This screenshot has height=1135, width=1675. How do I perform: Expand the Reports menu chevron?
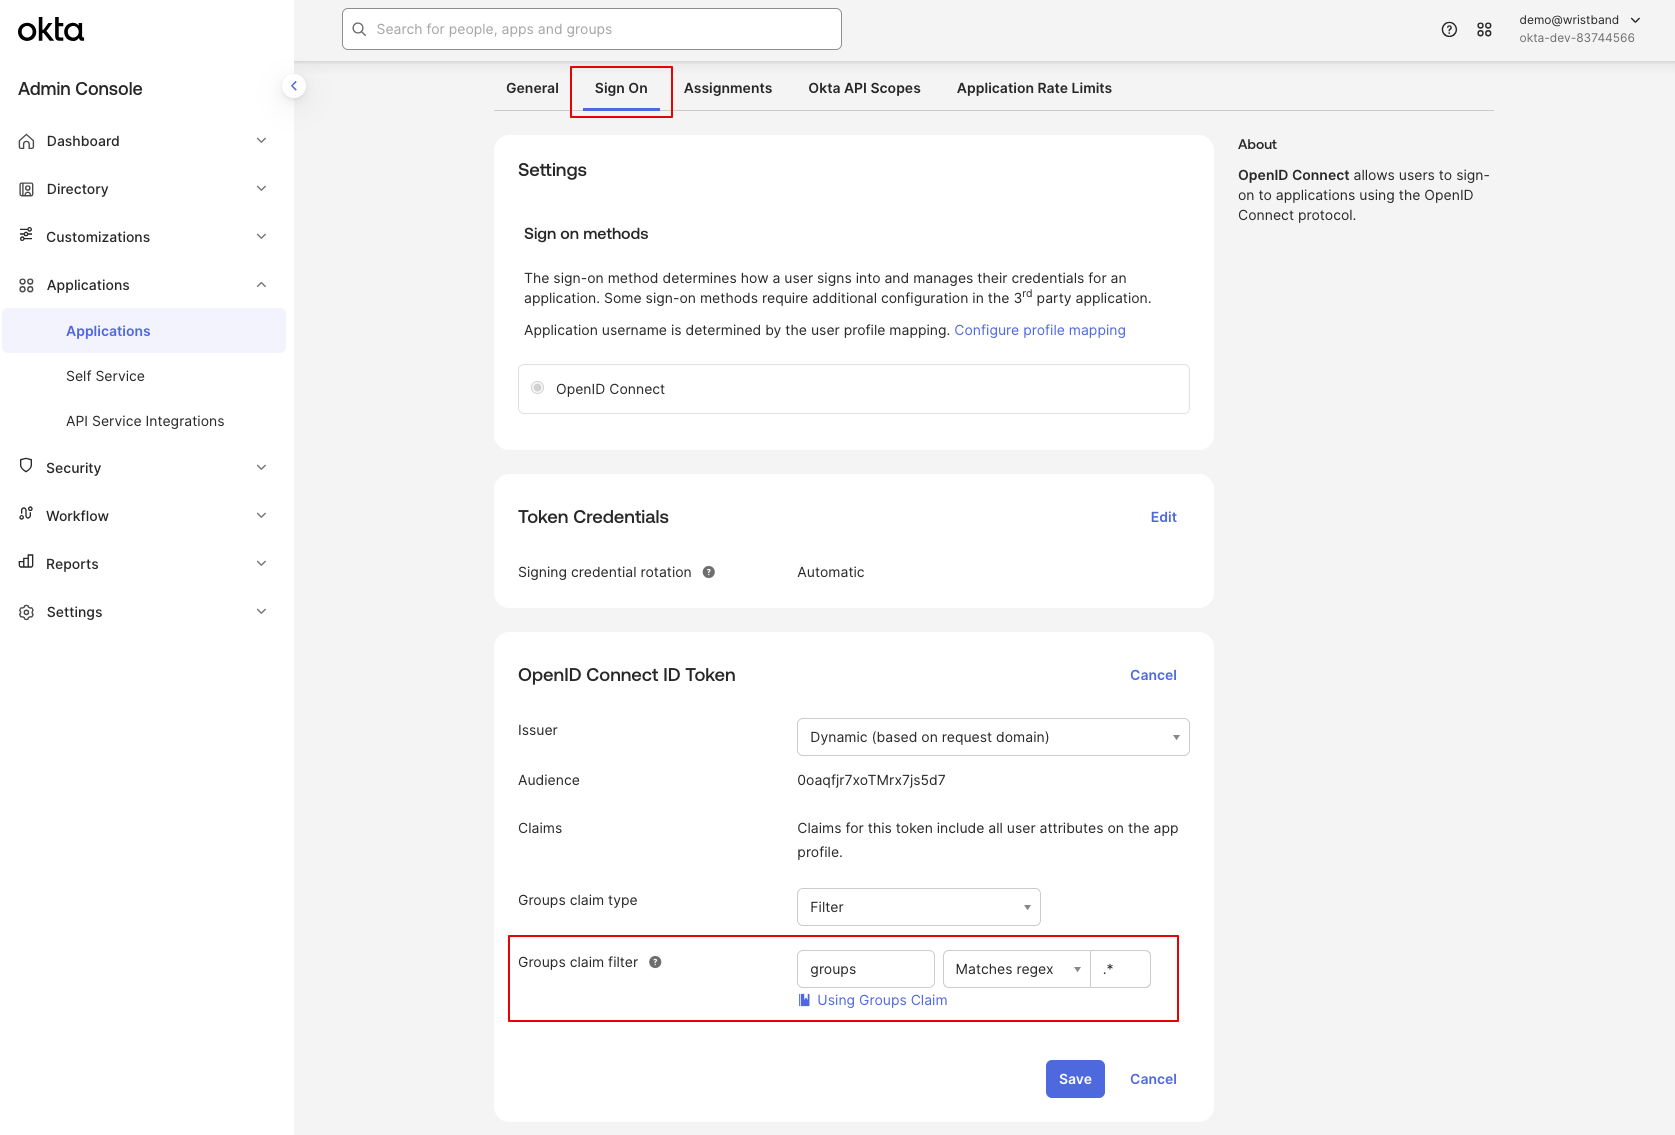[x=261, y=564]
